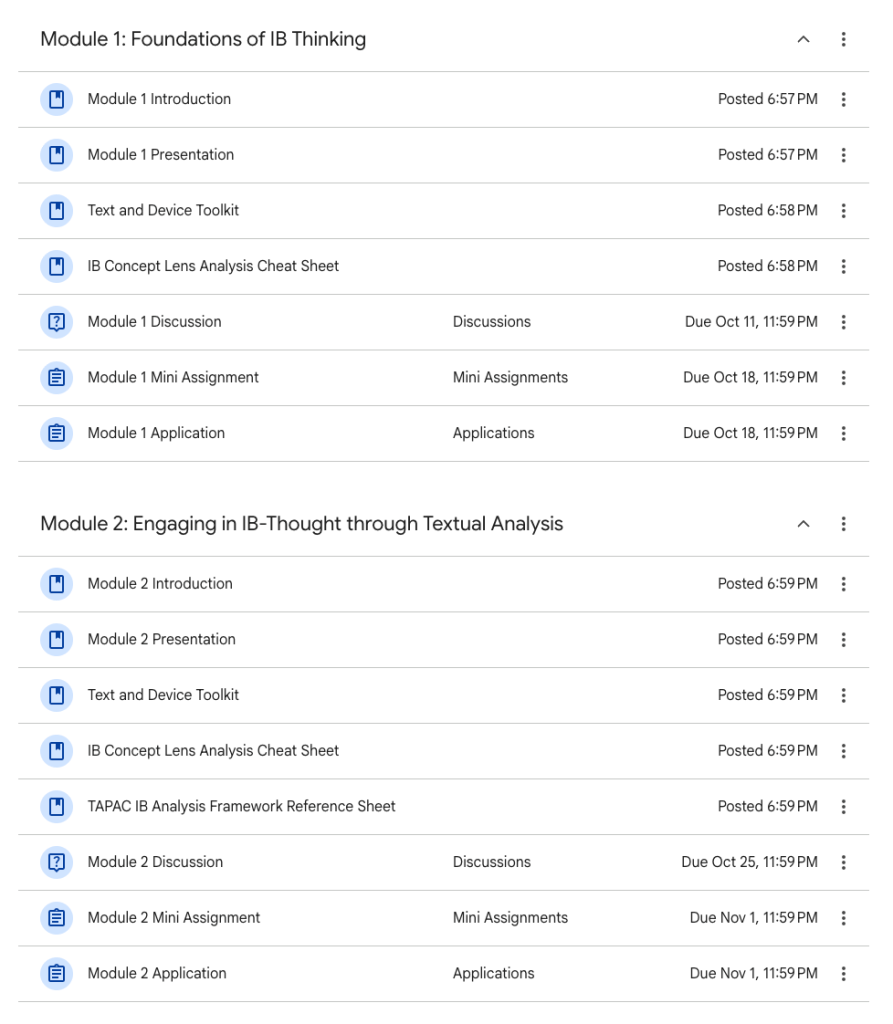Image resolution: width=893 pixels, height=1024 pixels.
Task: Open three-dot menu for Module 2 Application
Action: coord(843,973)
